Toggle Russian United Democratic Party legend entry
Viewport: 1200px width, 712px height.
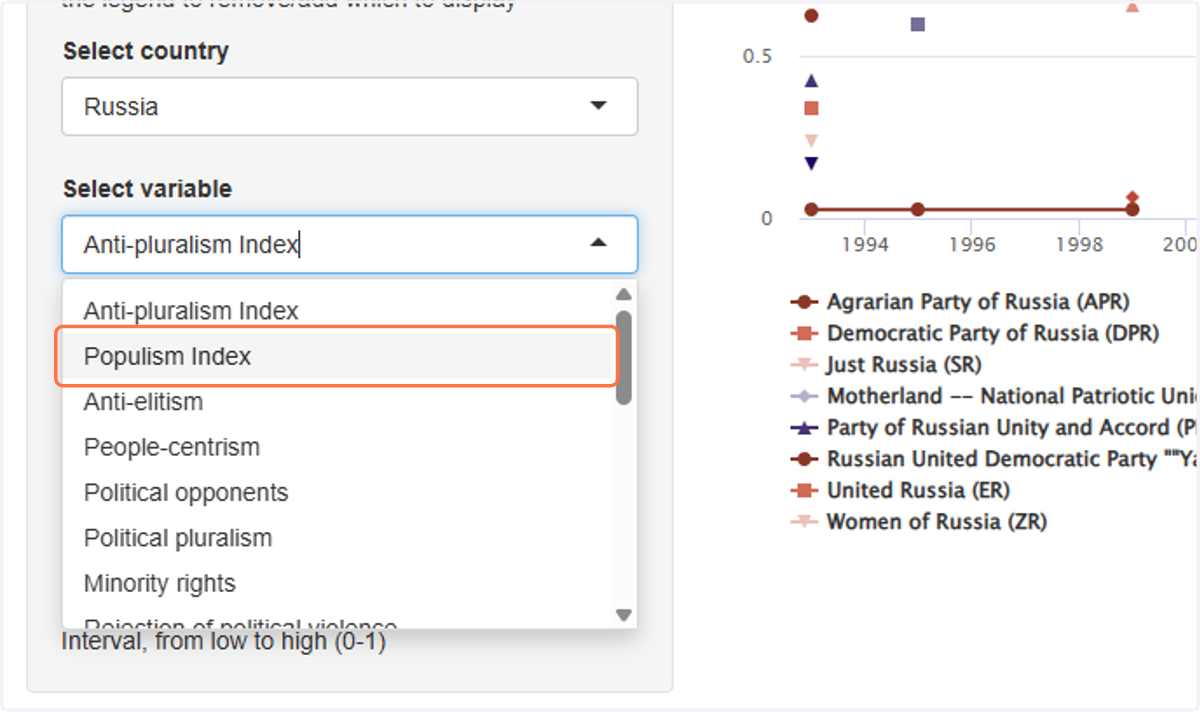[995, 459]
